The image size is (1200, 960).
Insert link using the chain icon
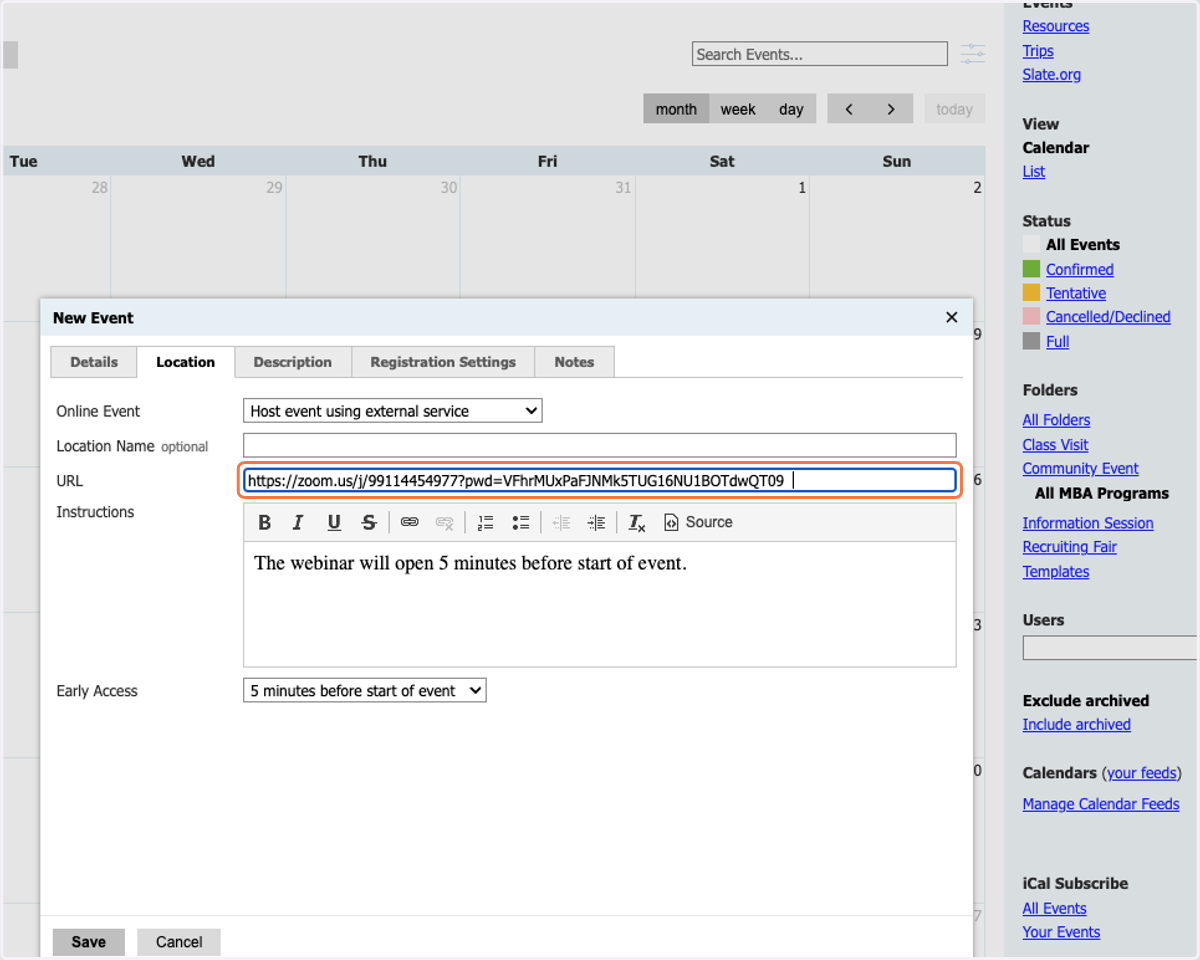(x=410, y=522)
